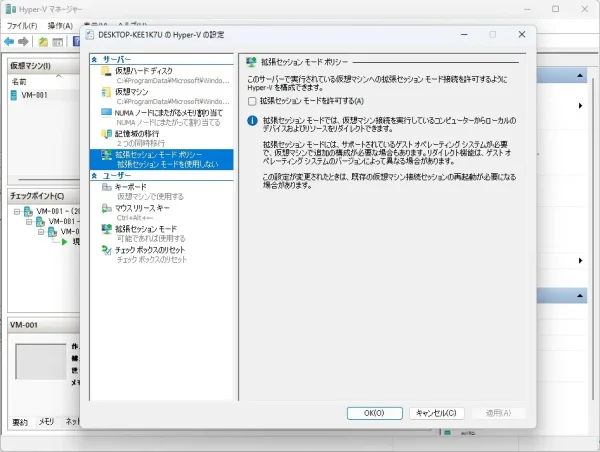Switch to the 要約 tab
Image resolution: width=600 pixels, height=452 pixels.
pos(20,422)
